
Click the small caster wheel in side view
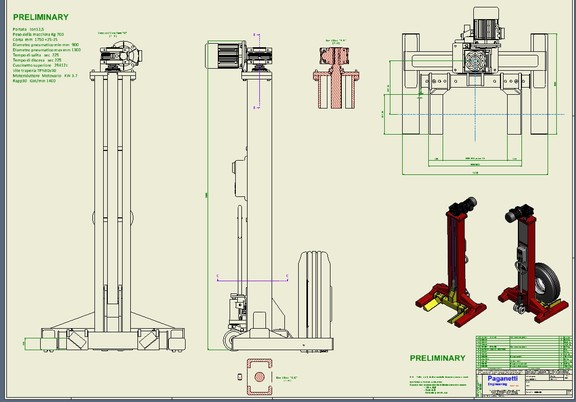(230, 340)
